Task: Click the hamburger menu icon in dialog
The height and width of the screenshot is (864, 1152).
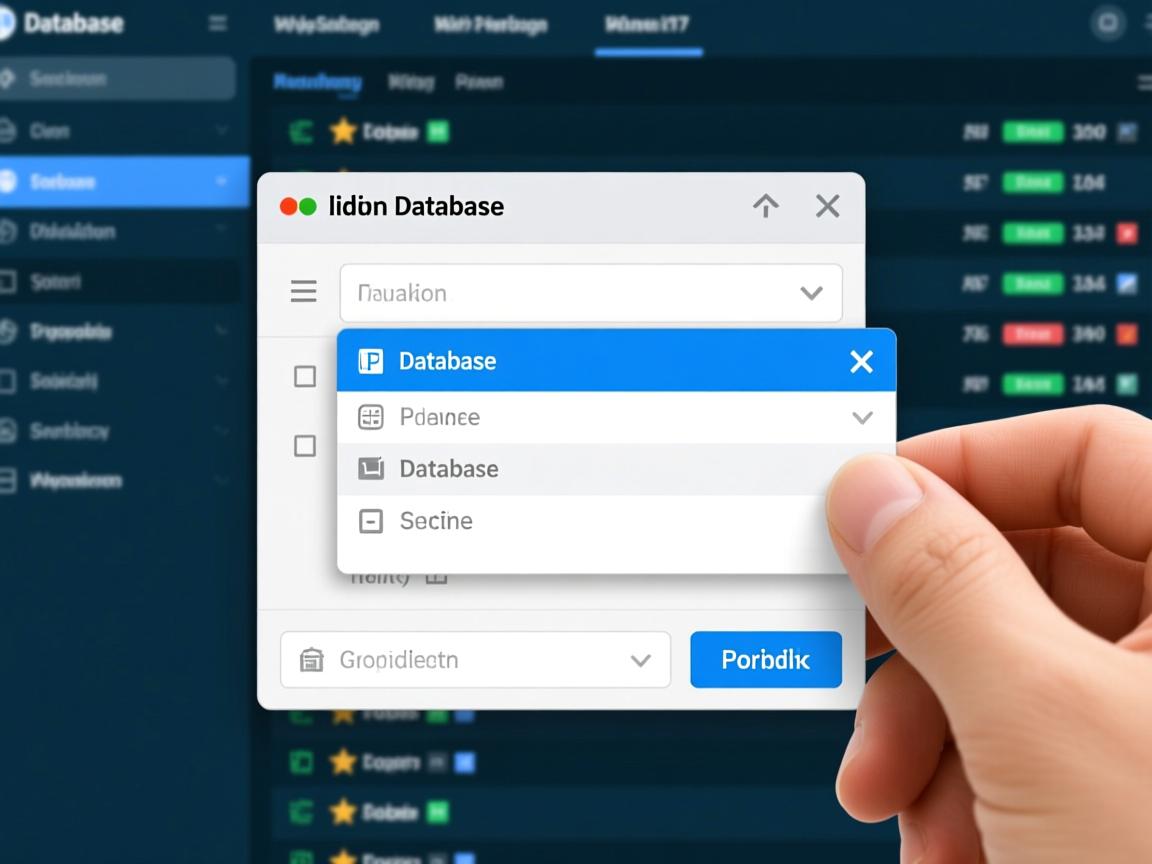Action: coord(303,292)
